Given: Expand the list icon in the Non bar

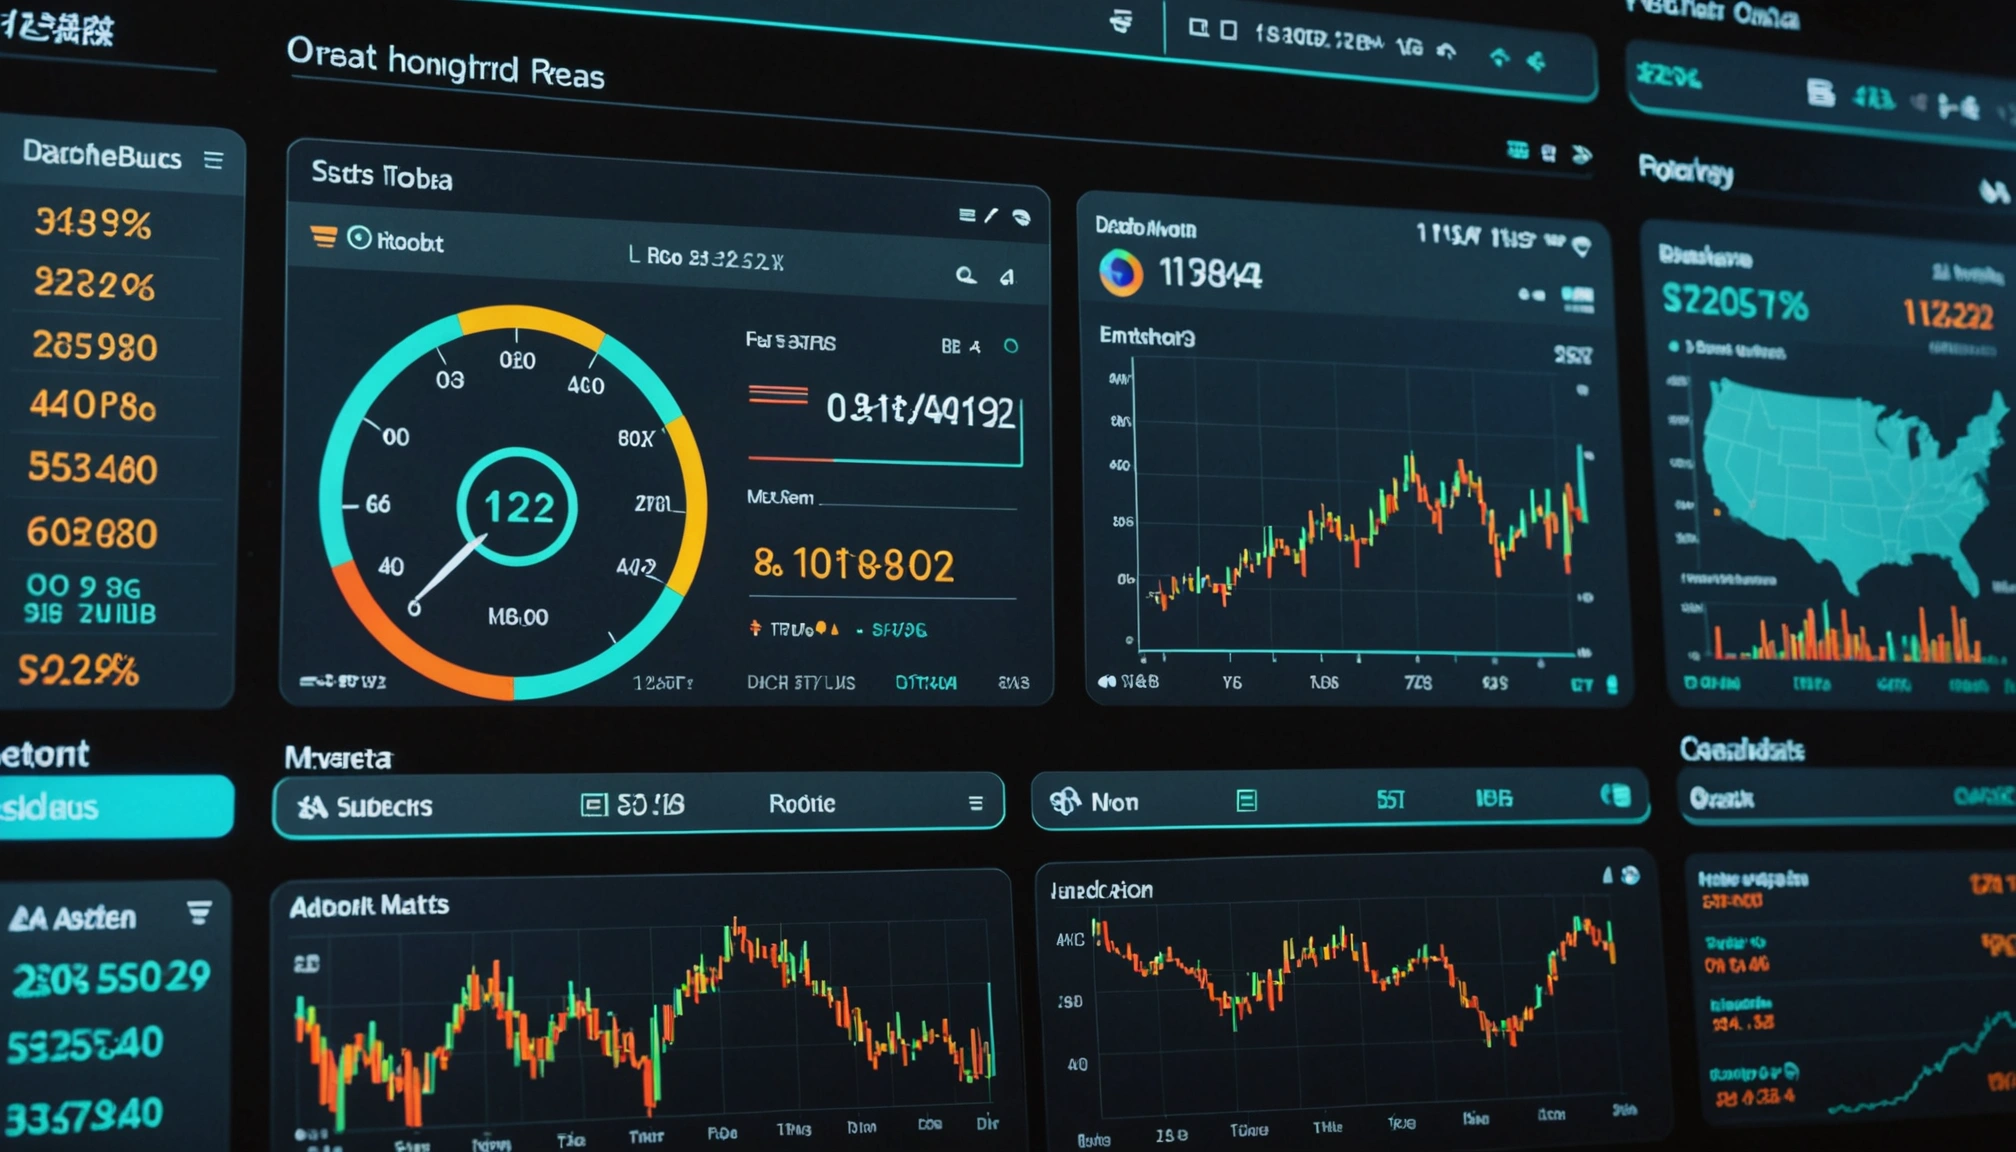Looking at the screenshot, I should coord(1246,800).
